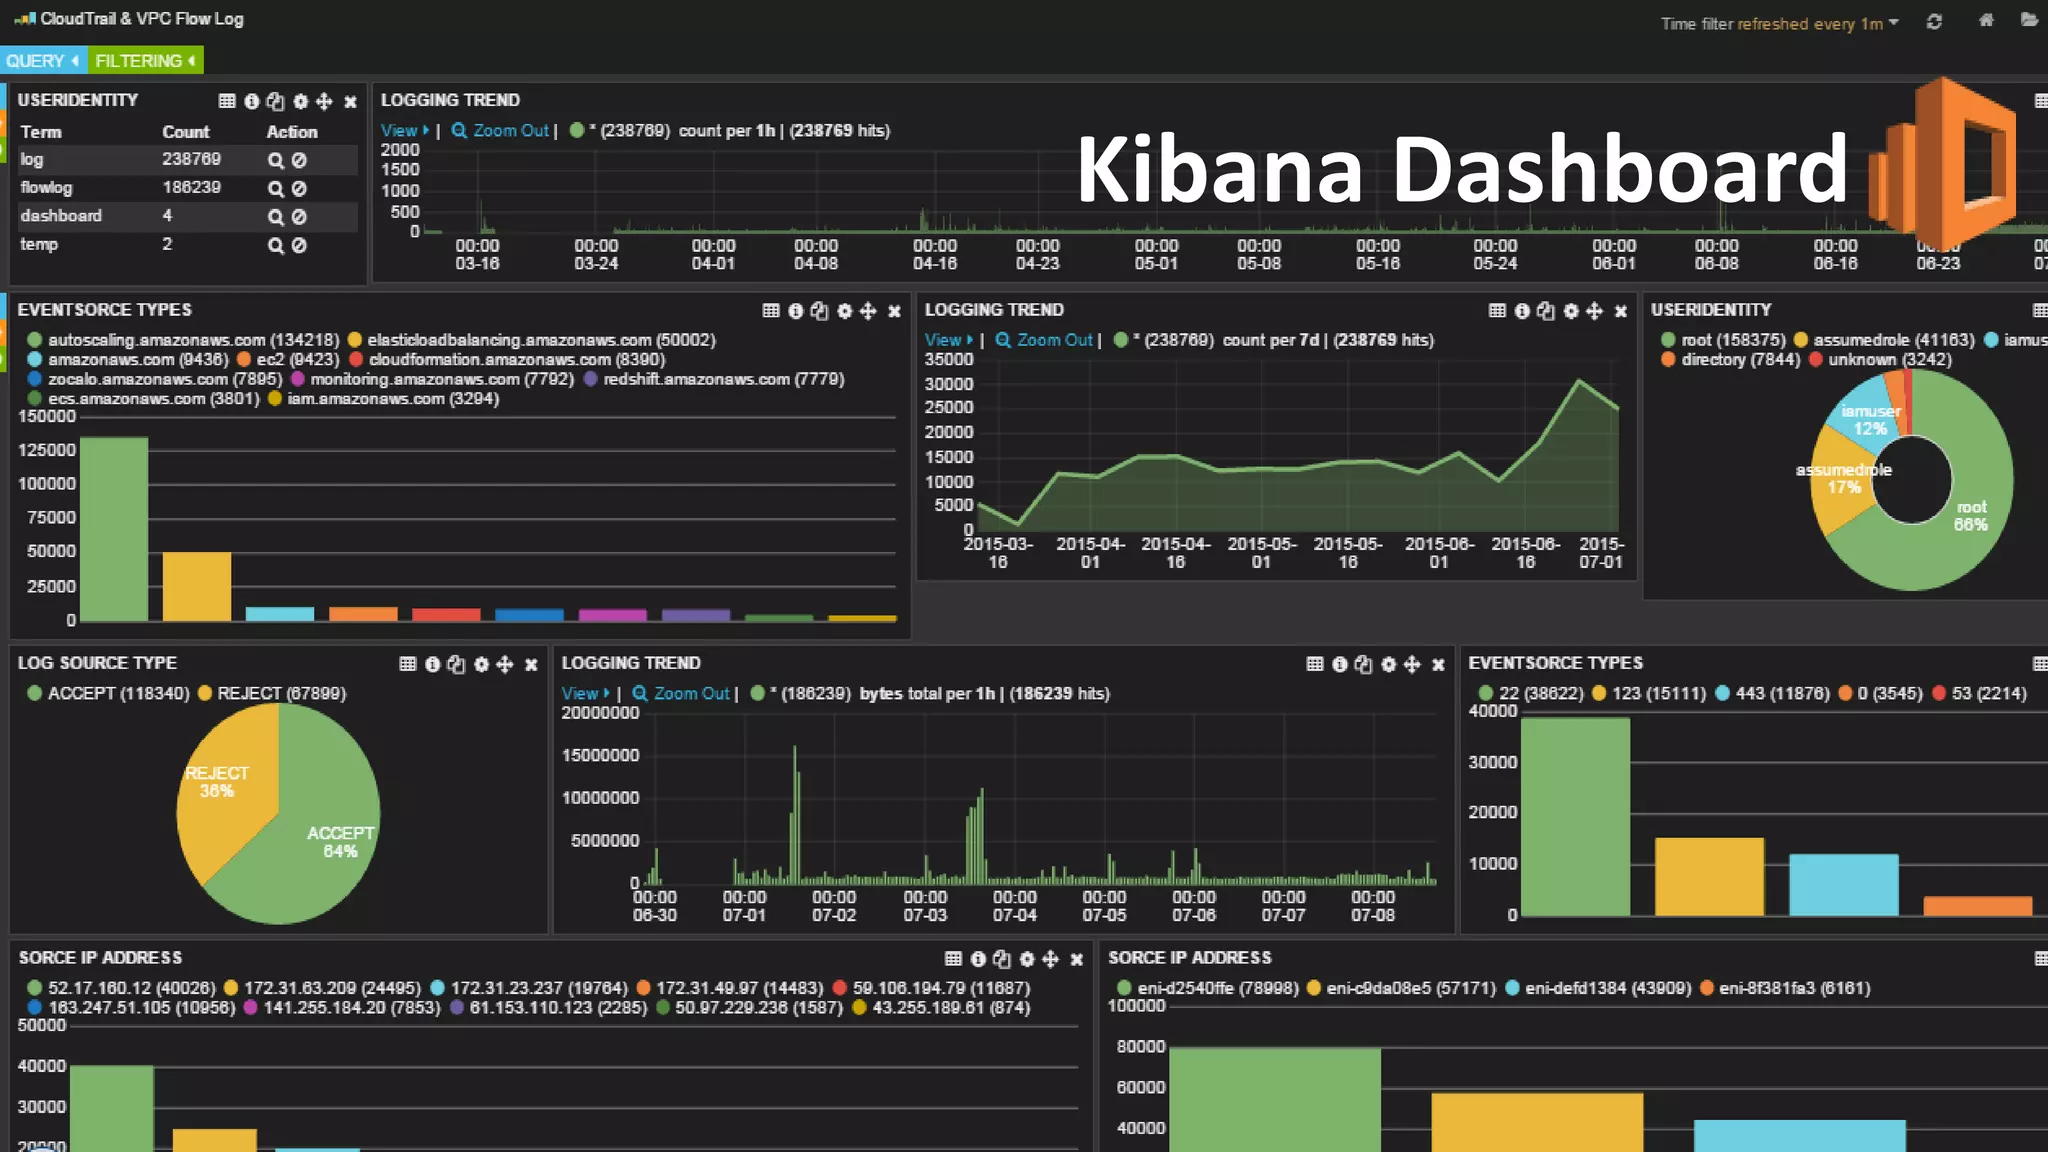
Task: Open the Time filter refreshed every 1m dropdown
Action: tap(1780, 23)
